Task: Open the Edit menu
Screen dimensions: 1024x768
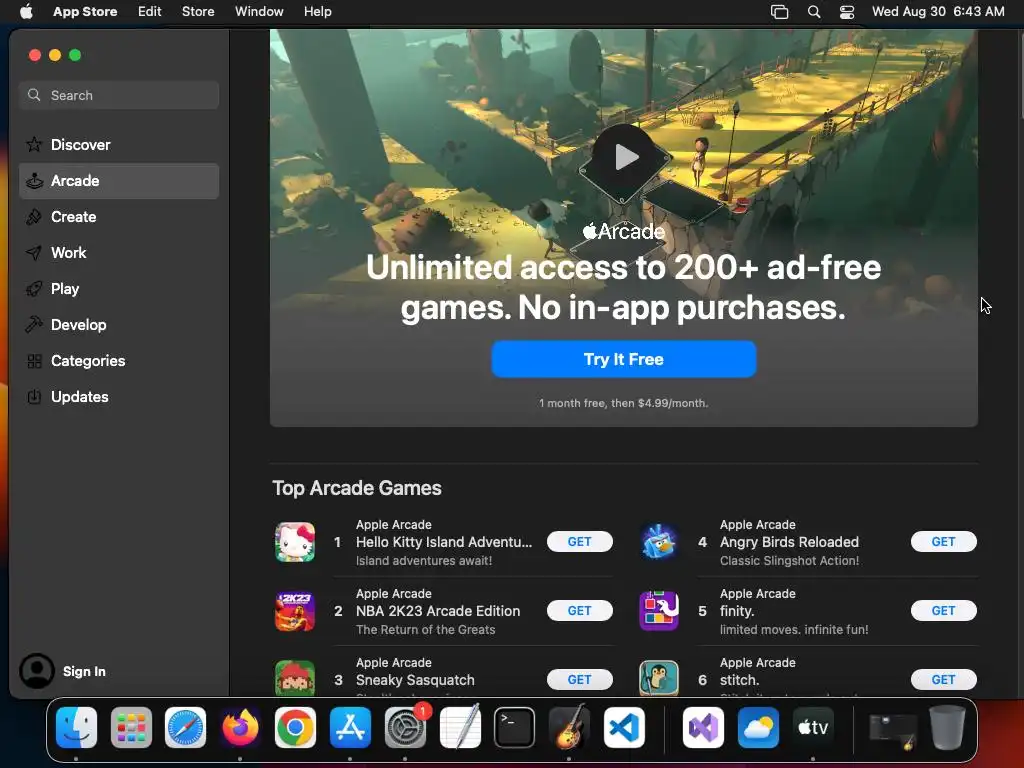Action: click(x=150, y=12)
